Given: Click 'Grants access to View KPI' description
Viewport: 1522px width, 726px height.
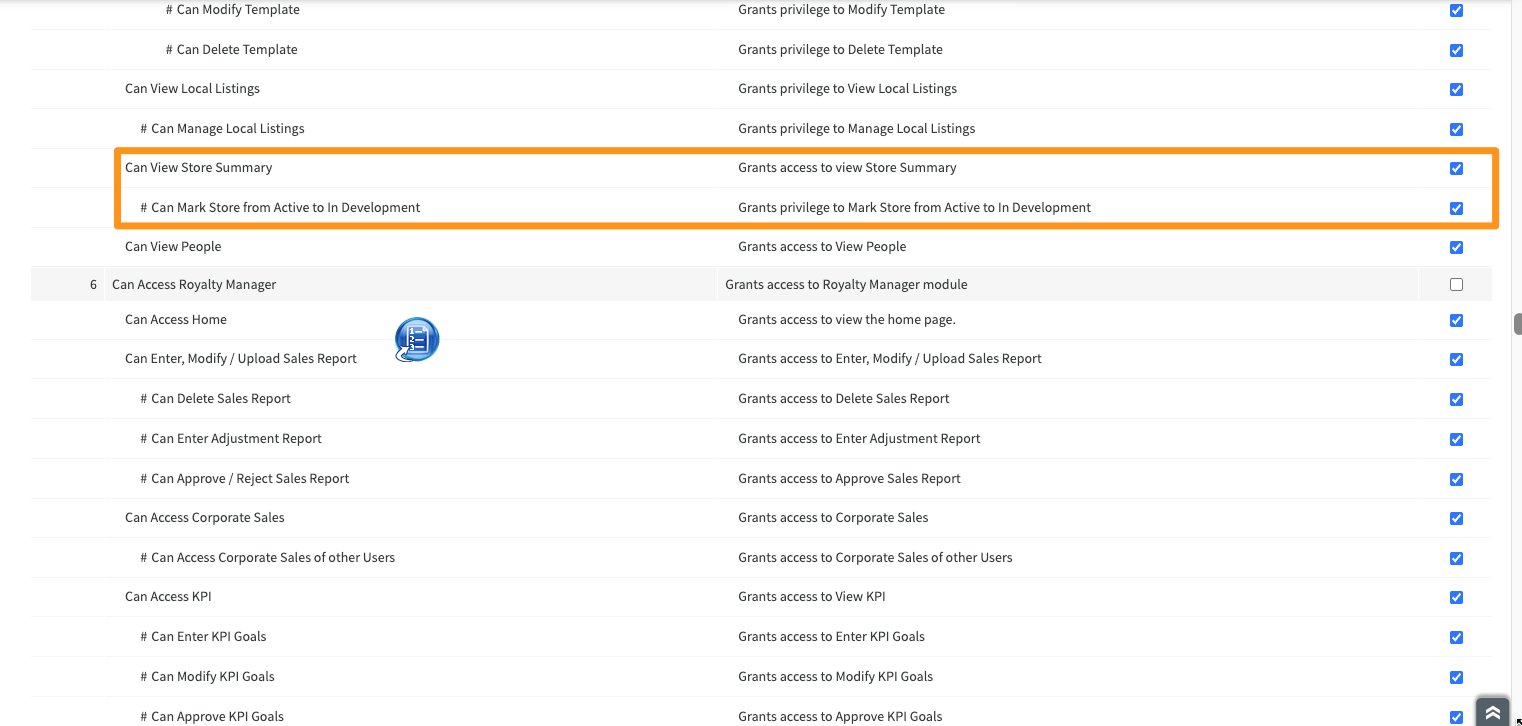Looking at the screenshot, I should point(812,597).
